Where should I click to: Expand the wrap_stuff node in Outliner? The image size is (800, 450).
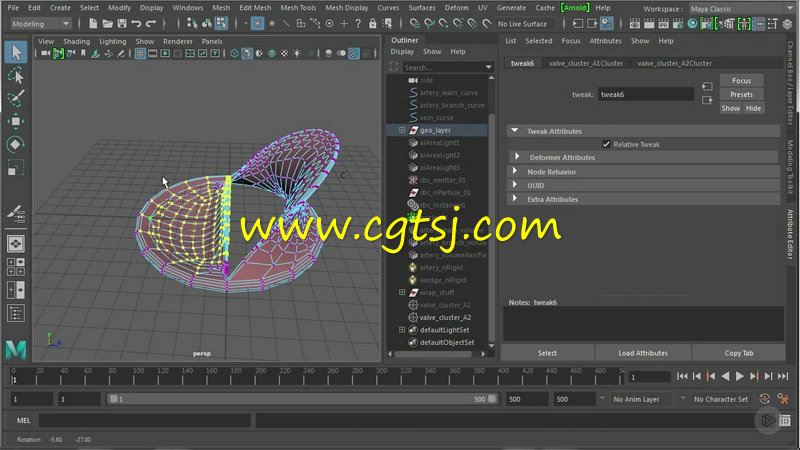402,292
